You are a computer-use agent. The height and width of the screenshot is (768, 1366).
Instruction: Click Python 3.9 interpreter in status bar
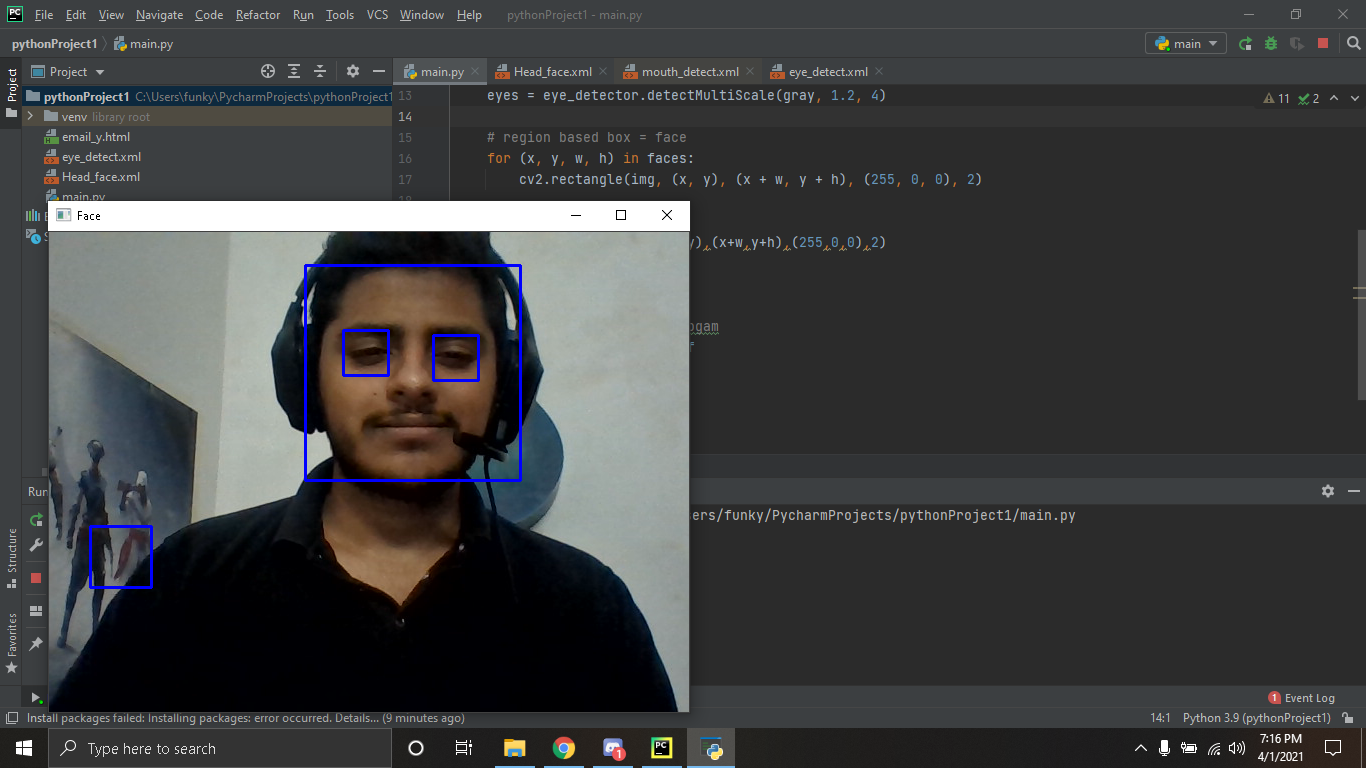point(1256,718)
